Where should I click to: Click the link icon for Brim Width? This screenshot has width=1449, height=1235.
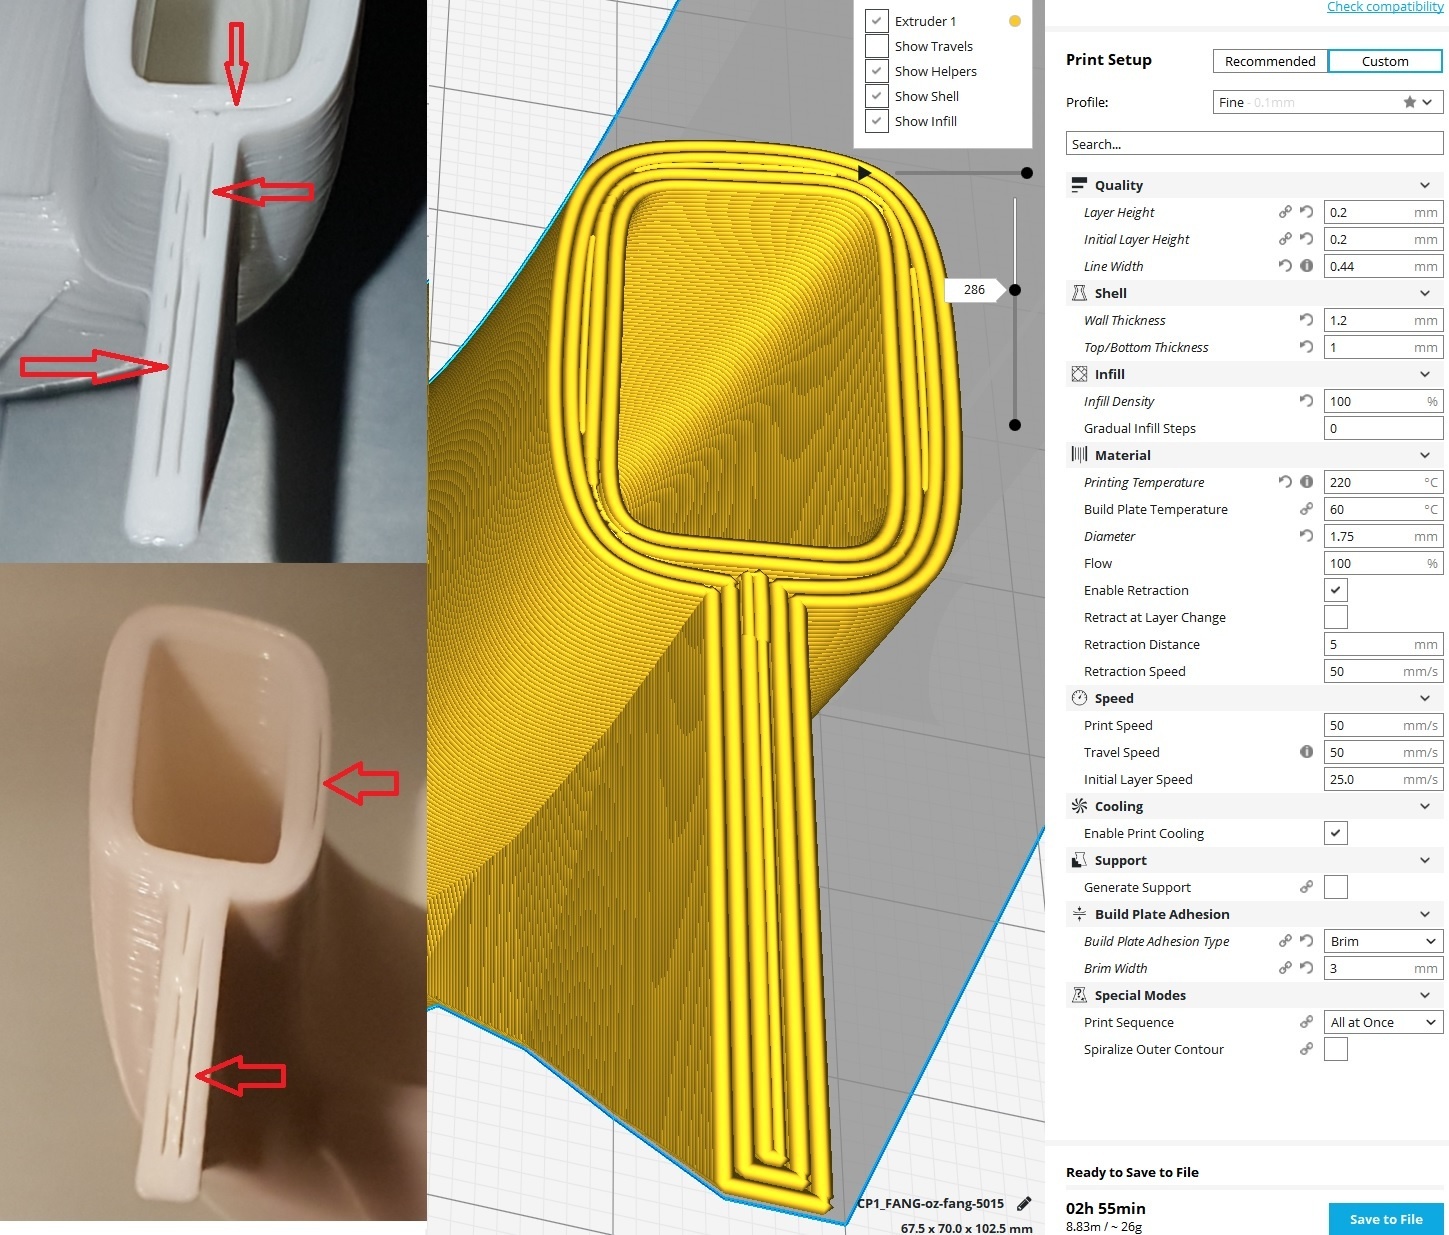point(1285,968)
